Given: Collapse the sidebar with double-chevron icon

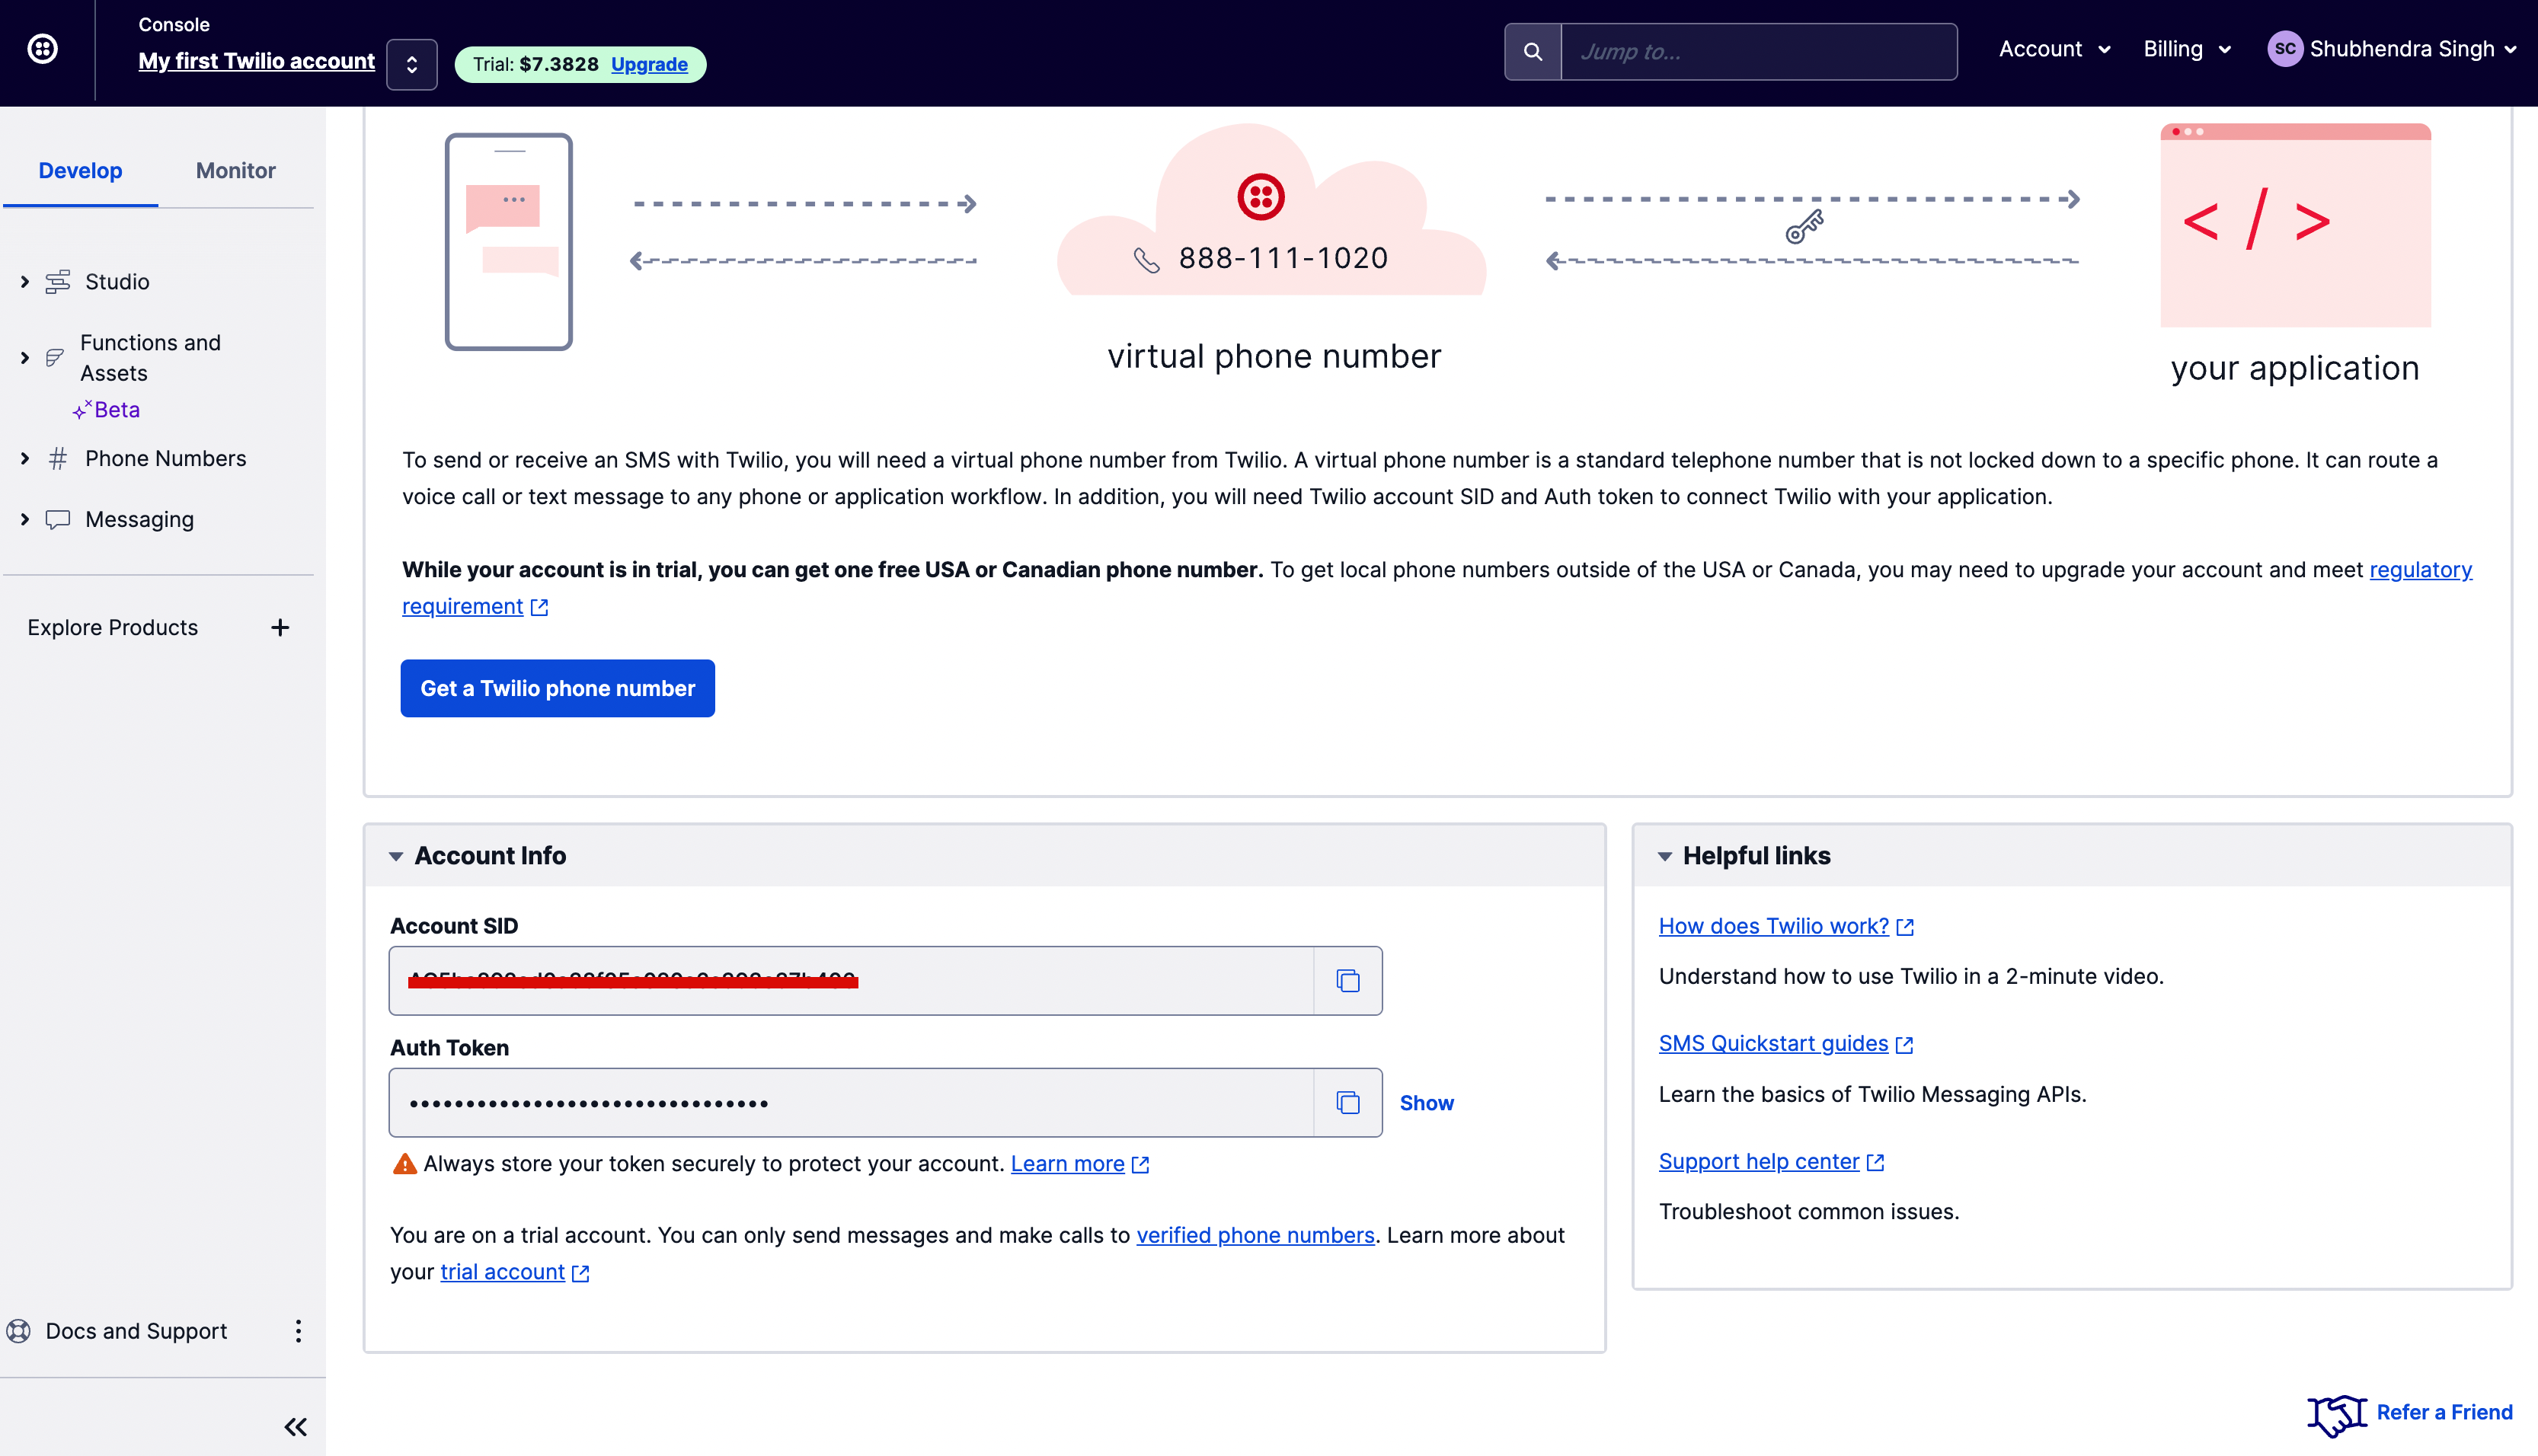Looking at the screenshot, I should [295, 1427].
